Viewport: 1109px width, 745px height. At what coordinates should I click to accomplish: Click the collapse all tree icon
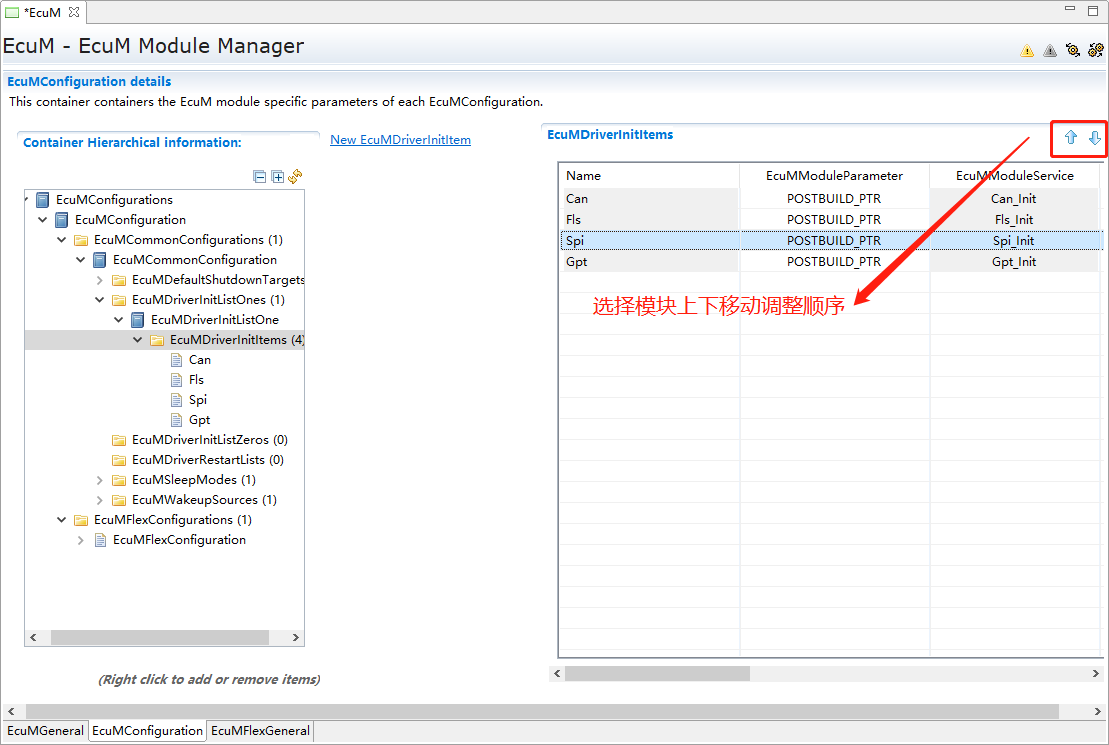260,177
